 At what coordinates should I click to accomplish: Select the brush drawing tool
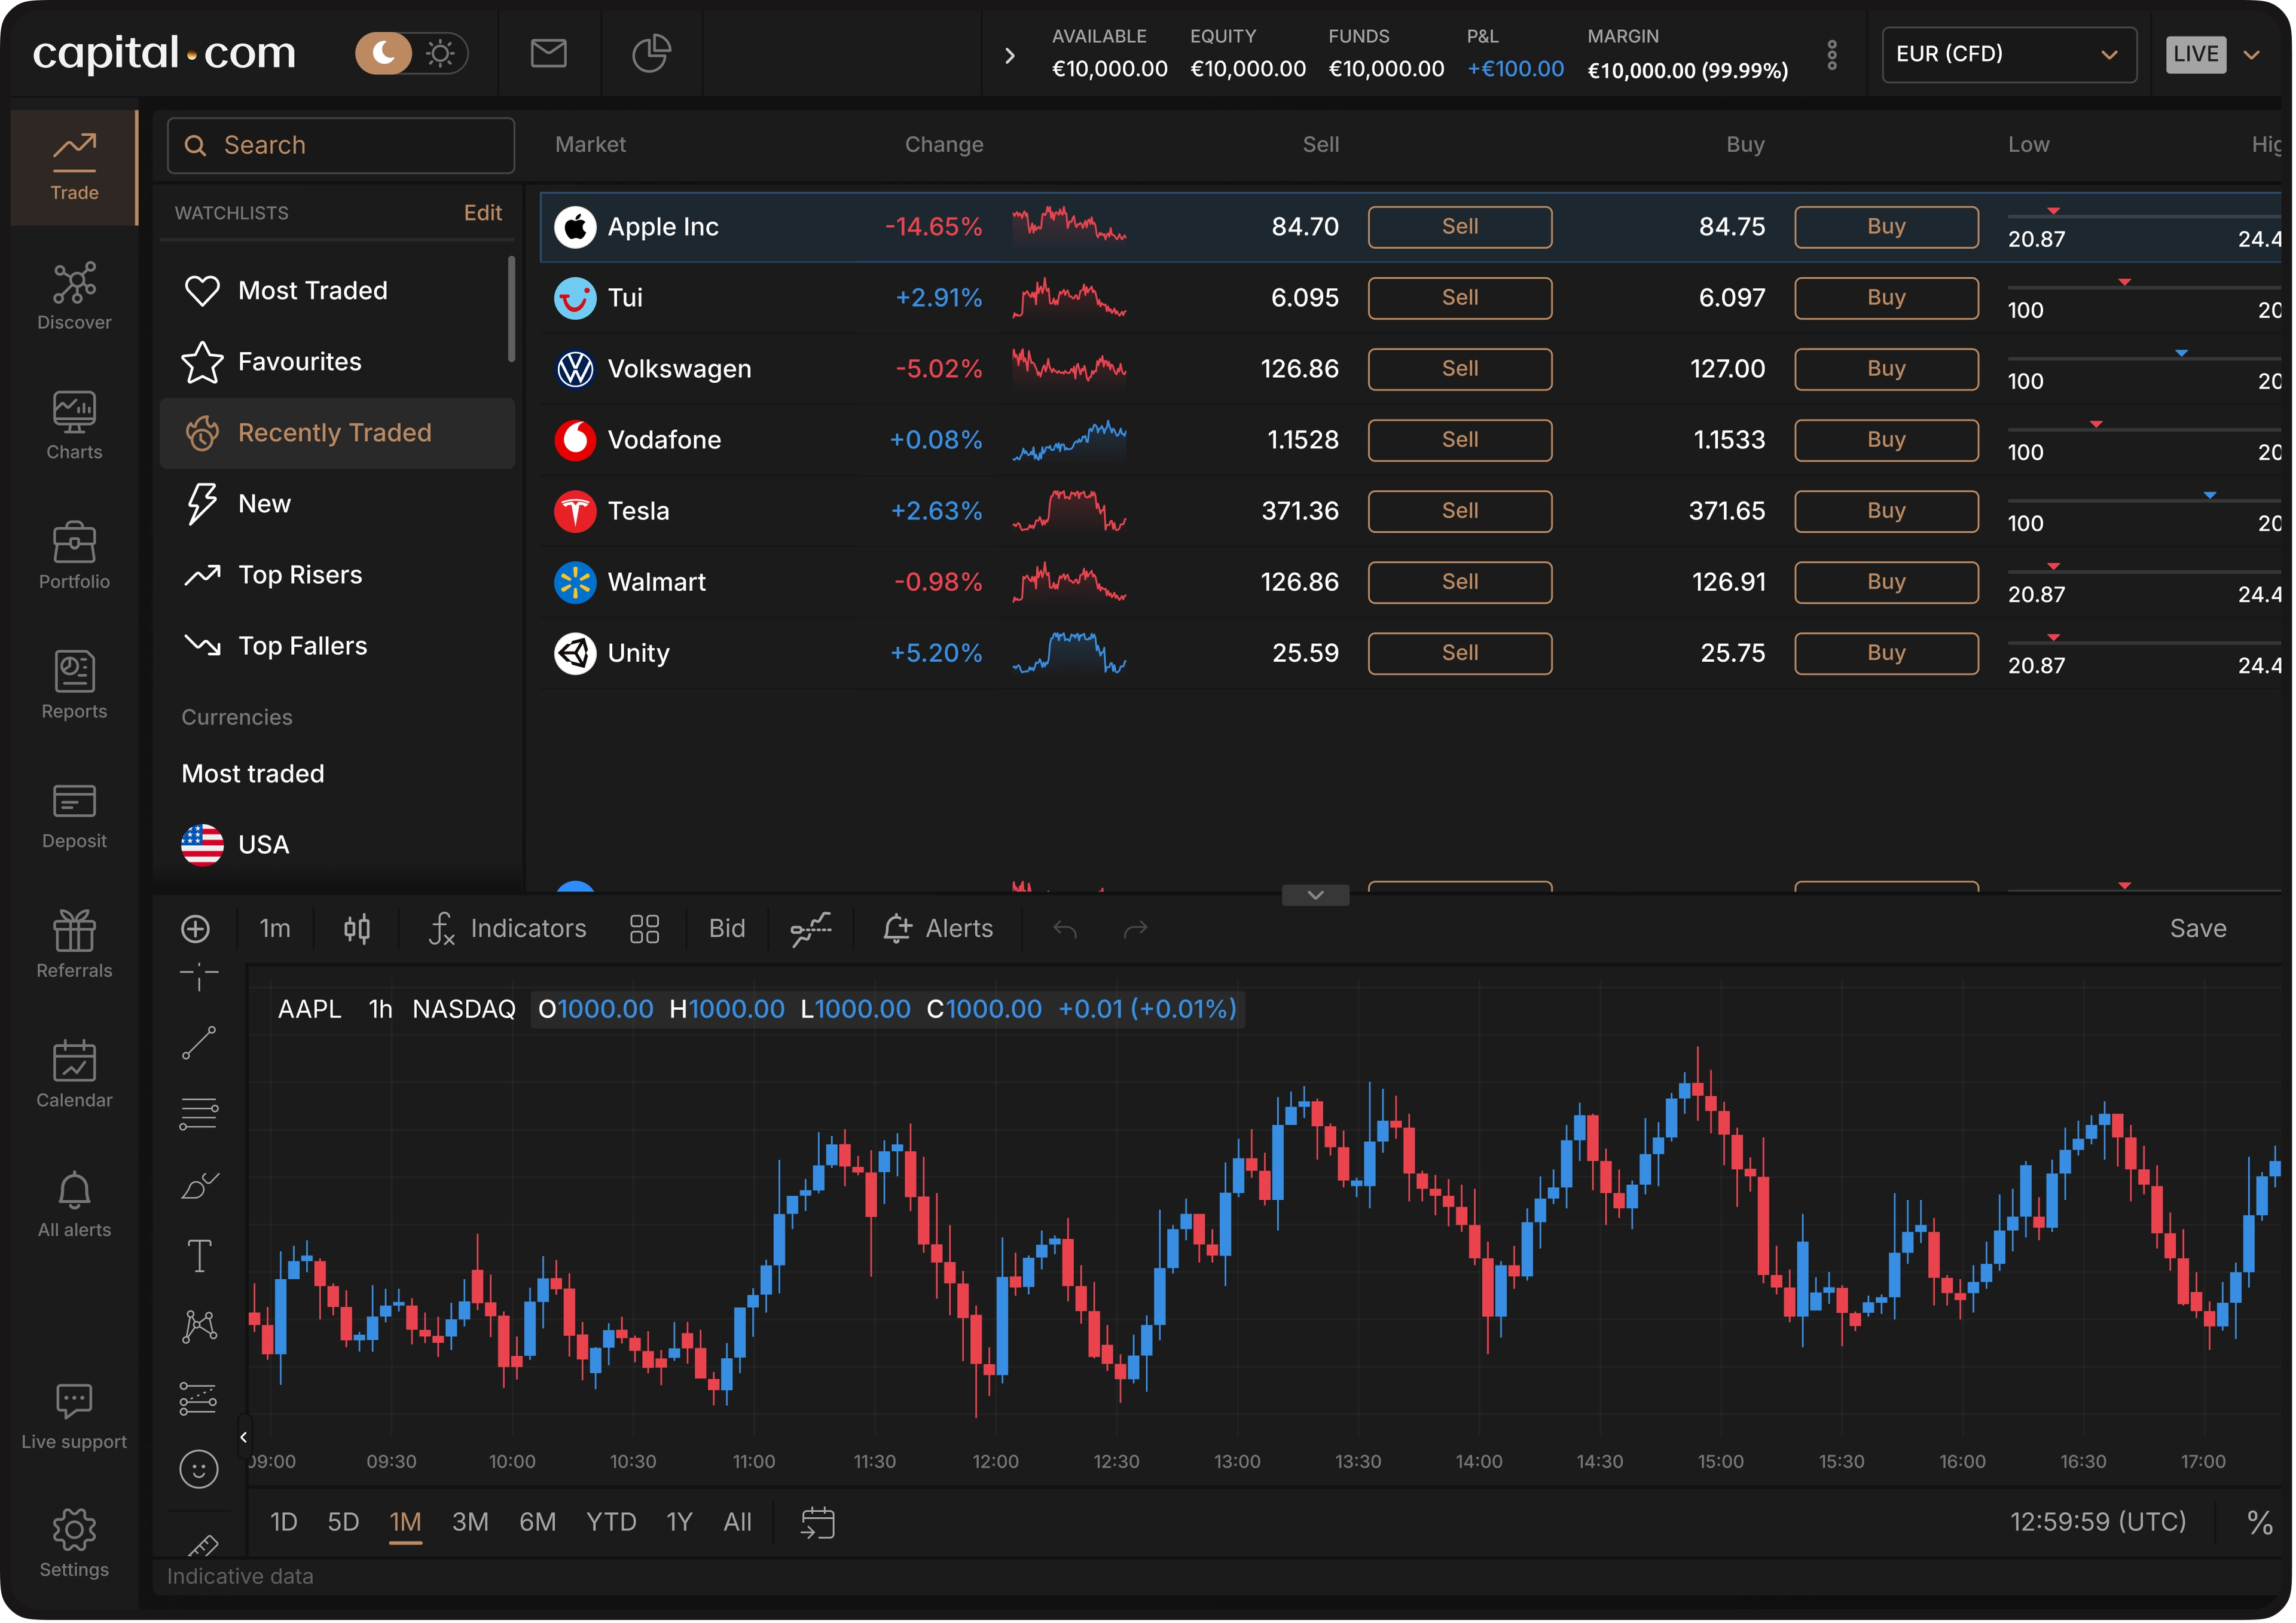[199, 1187]
